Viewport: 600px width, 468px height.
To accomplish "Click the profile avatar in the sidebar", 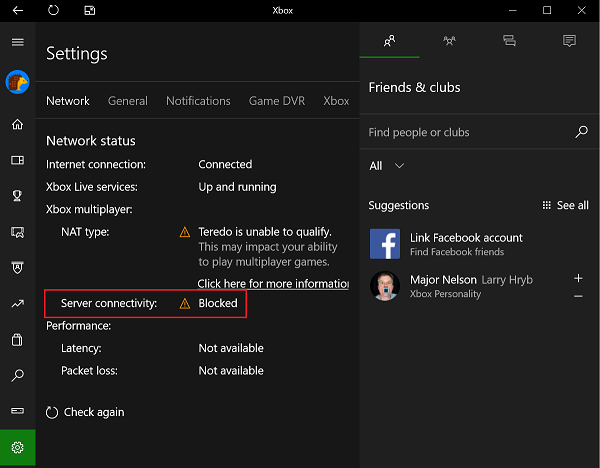I will (x=17, y=83).
